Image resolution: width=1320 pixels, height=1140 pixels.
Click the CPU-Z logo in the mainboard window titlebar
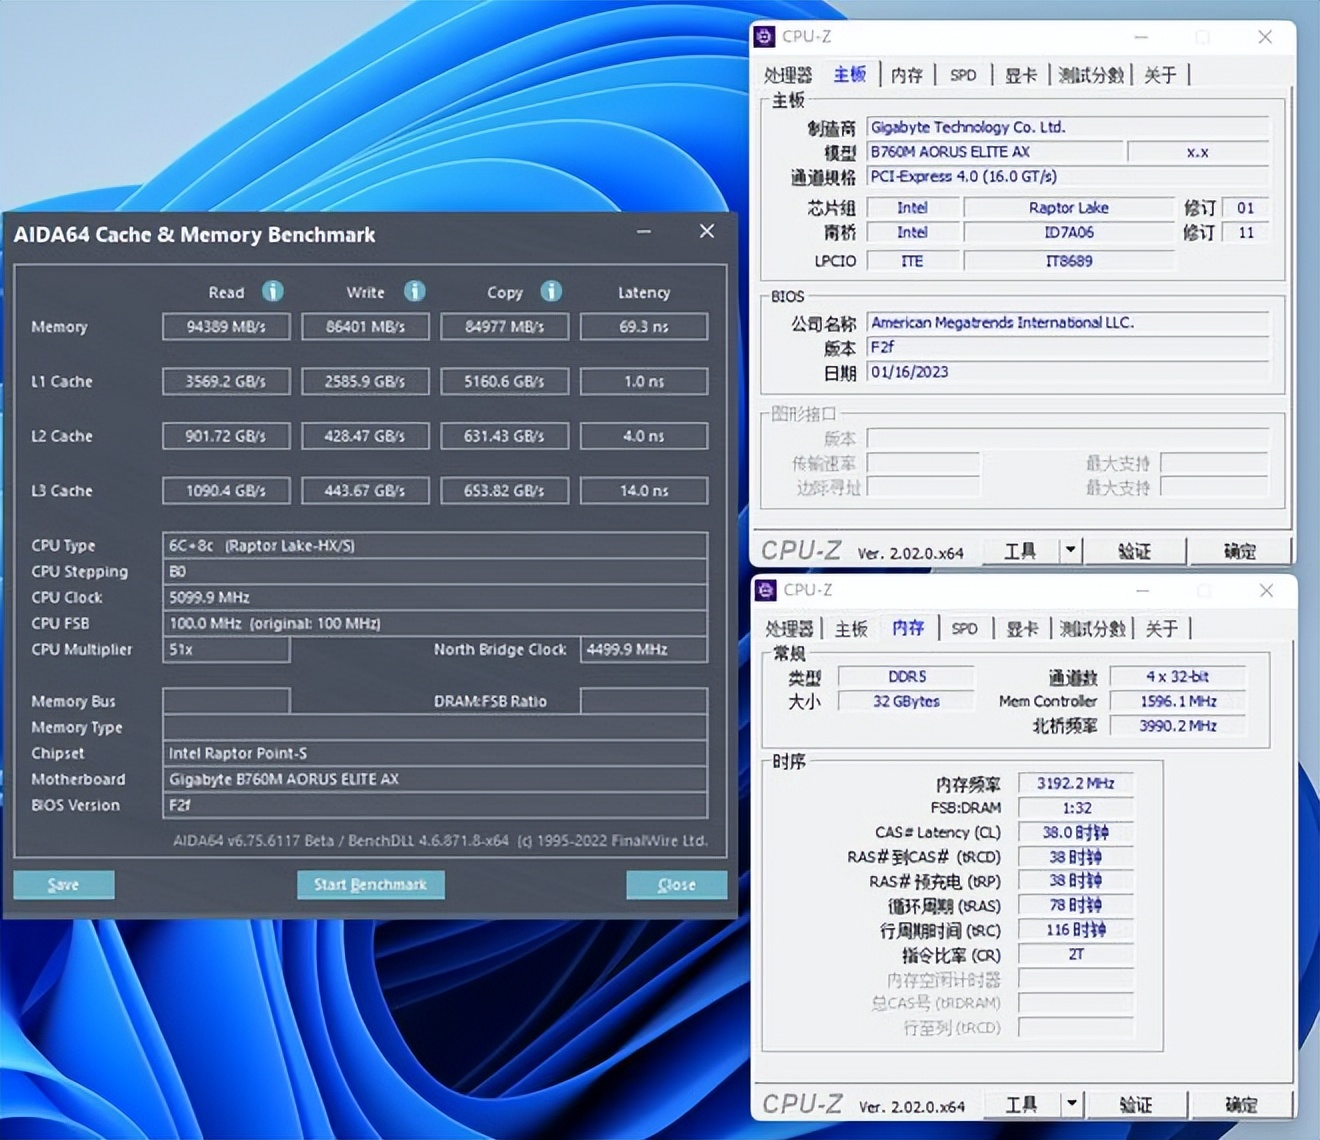[766, 36]
